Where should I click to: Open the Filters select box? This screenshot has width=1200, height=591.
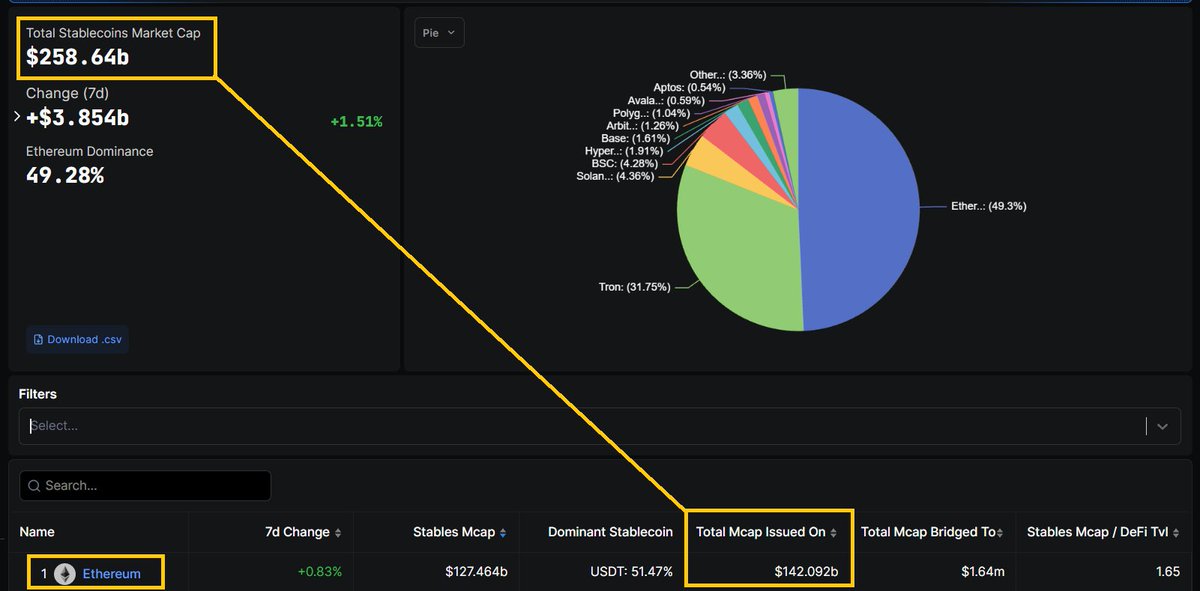(599, 426)
